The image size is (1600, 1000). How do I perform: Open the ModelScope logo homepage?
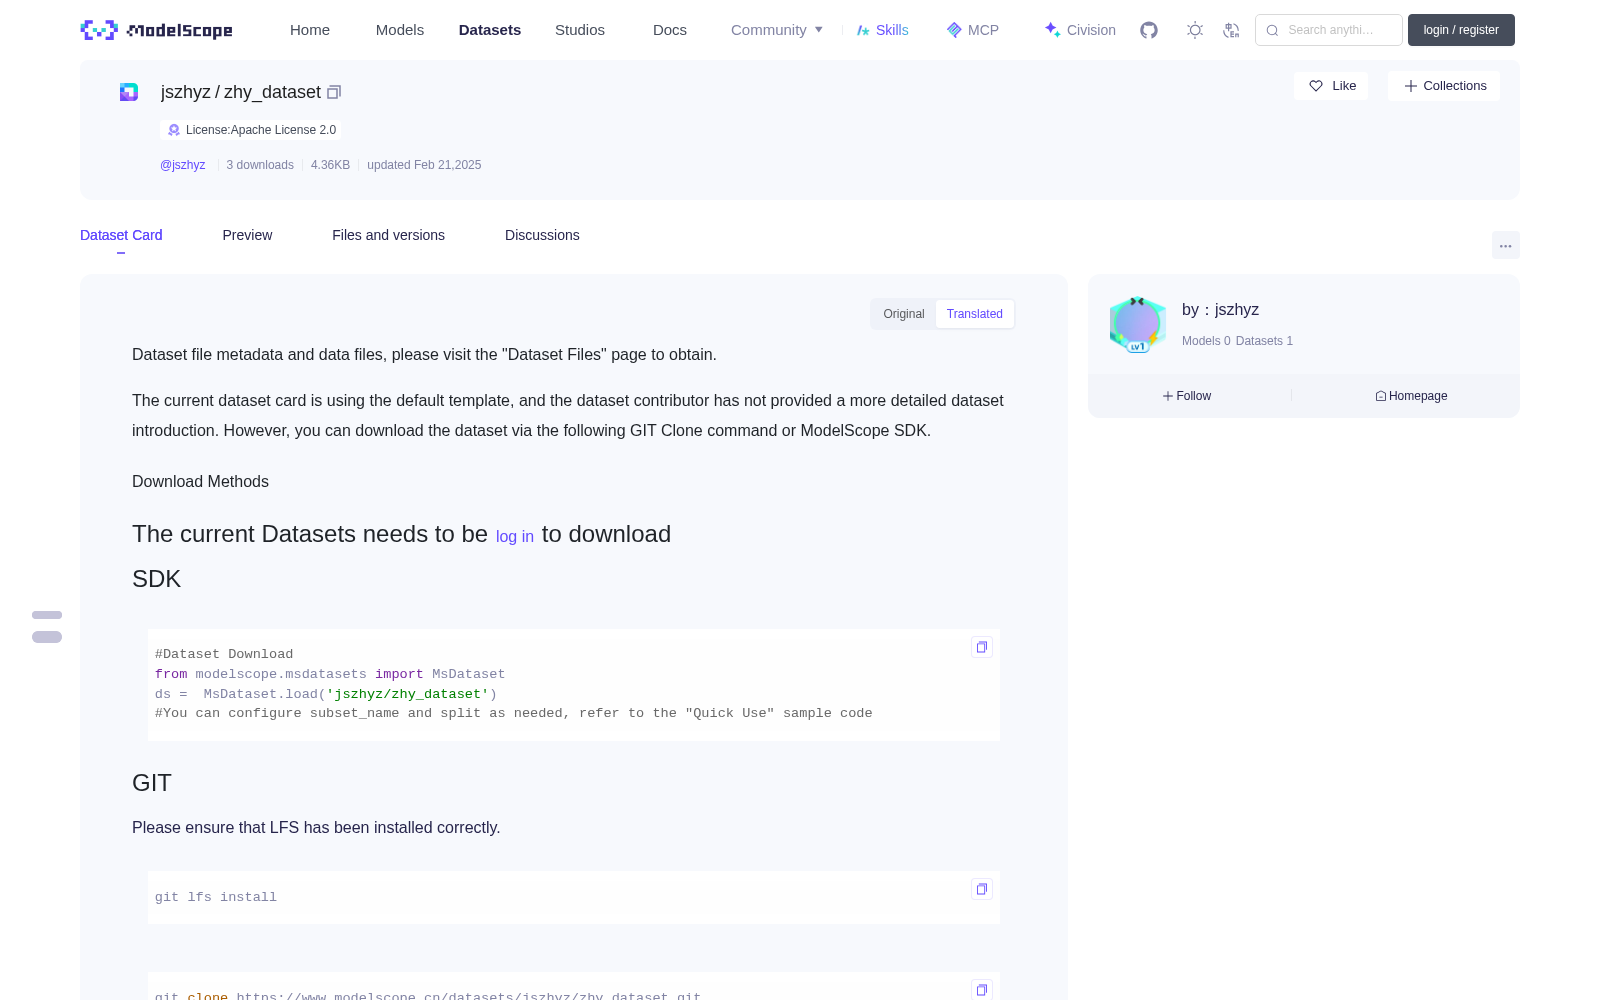coord(156,30)
